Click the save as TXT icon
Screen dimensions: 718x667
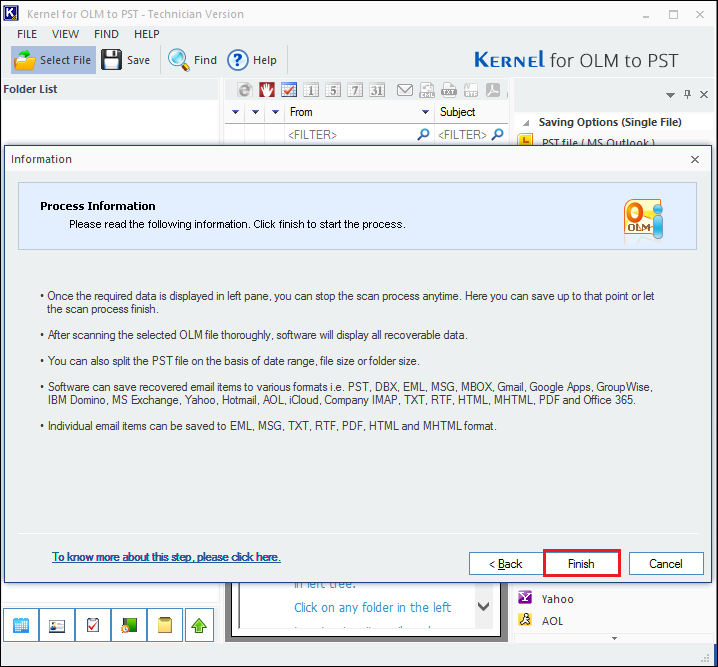[x=449, y=90]
